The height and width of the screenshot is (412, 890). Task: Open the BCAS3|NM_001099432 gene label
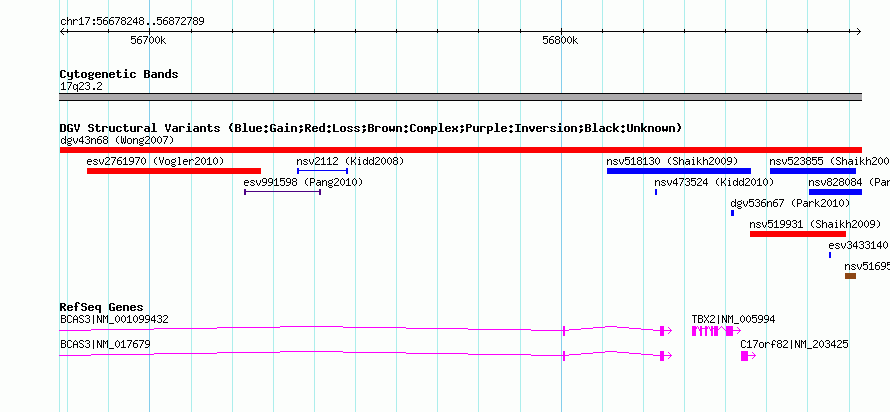[x=114, y=319]
